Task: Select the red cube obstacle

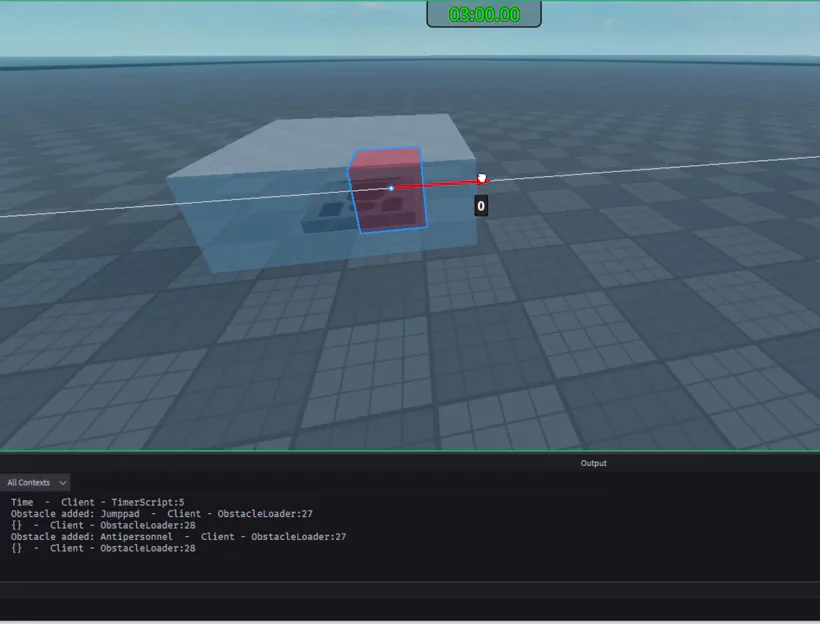Action: [388, 190]
